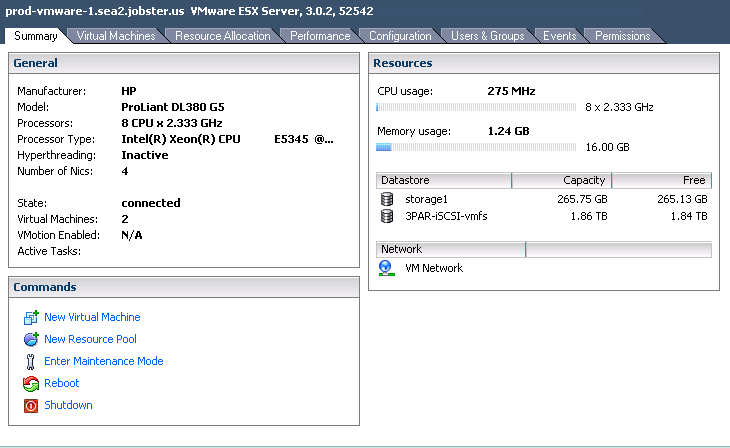Click the Resources panel header
Screen dimensions: 730x448
click(544, 63)
